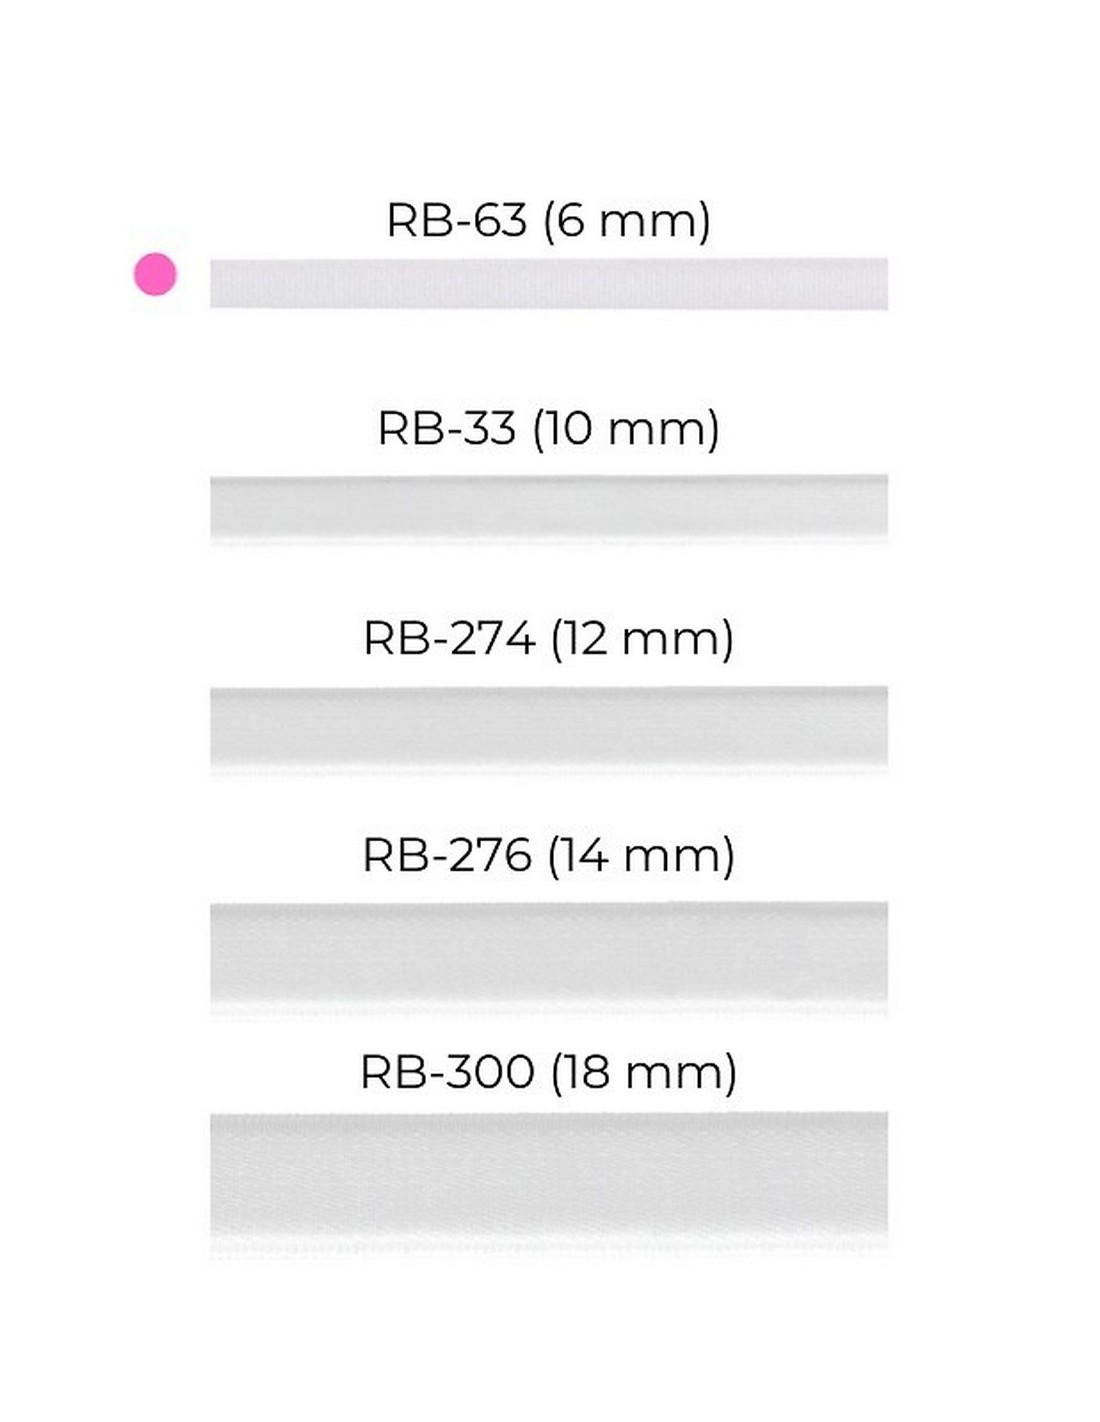Click the (6 mm) width text
1100x1422 pixels.
pos(627,220)
